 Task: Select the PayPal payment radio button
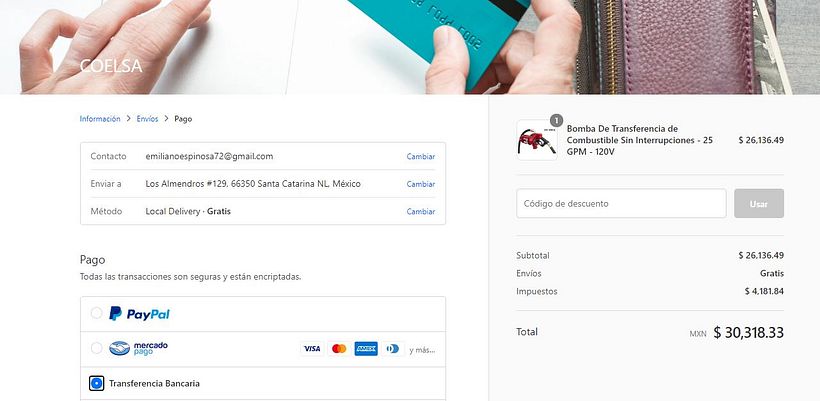point(96,313)
